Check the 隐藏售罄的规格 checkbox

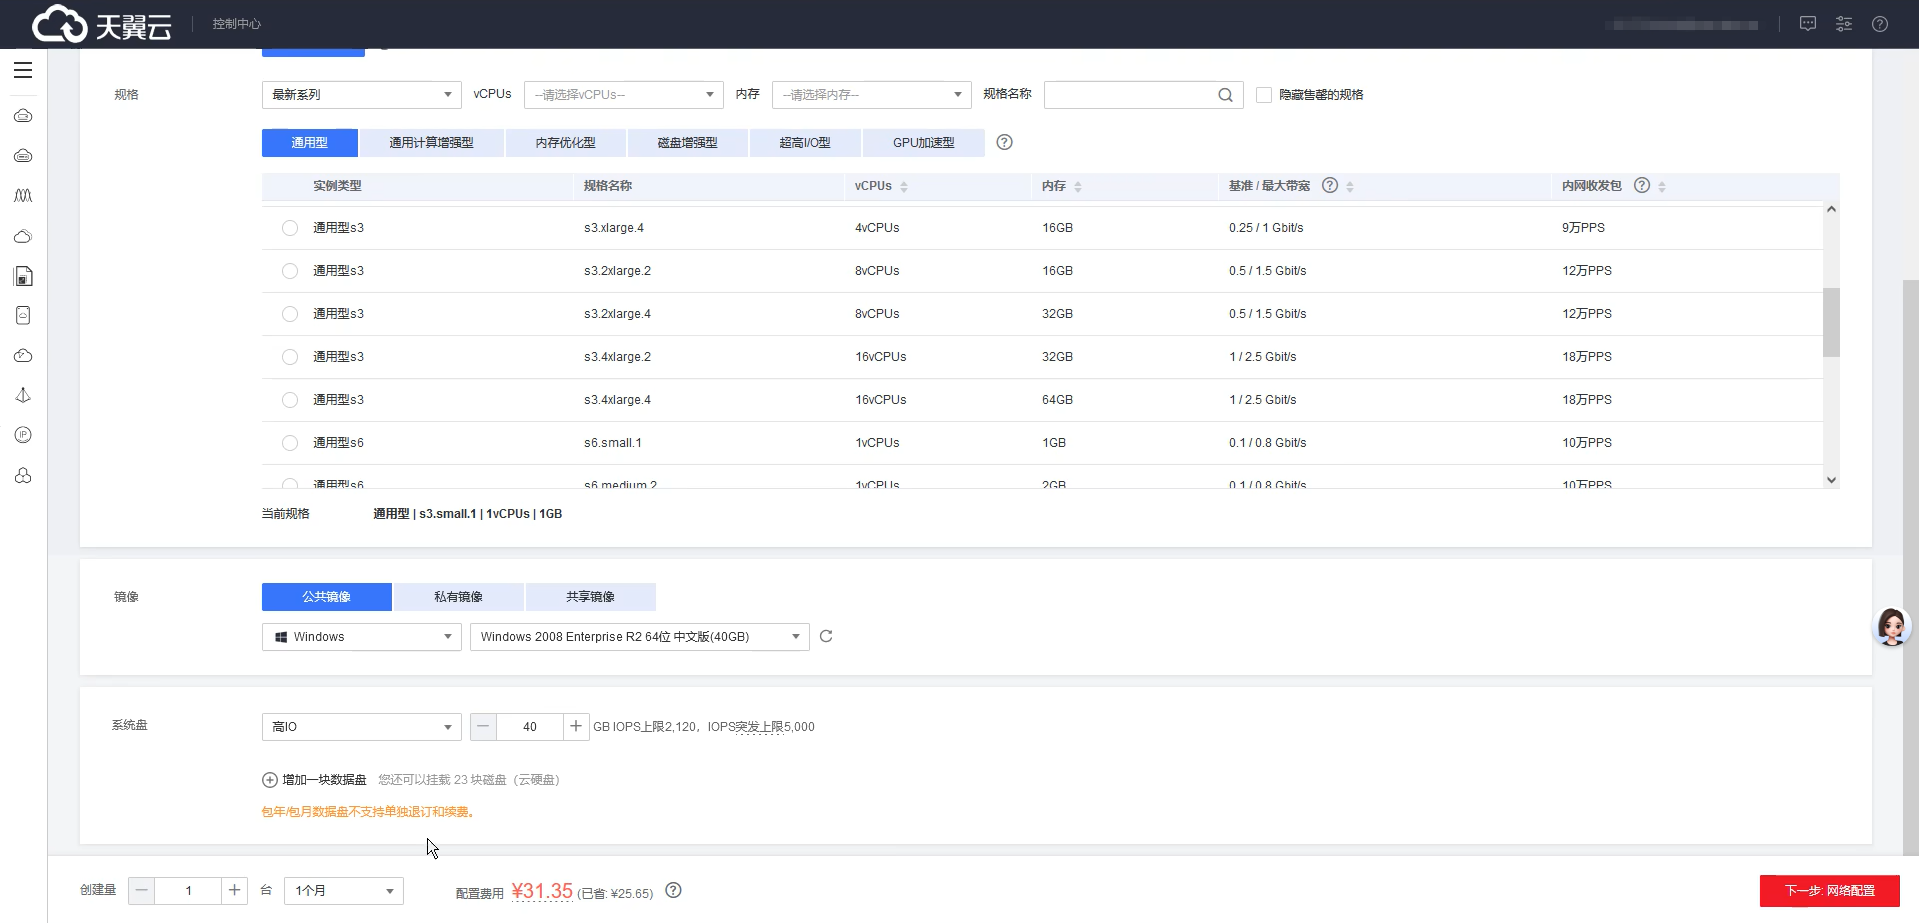point(1263,94)
